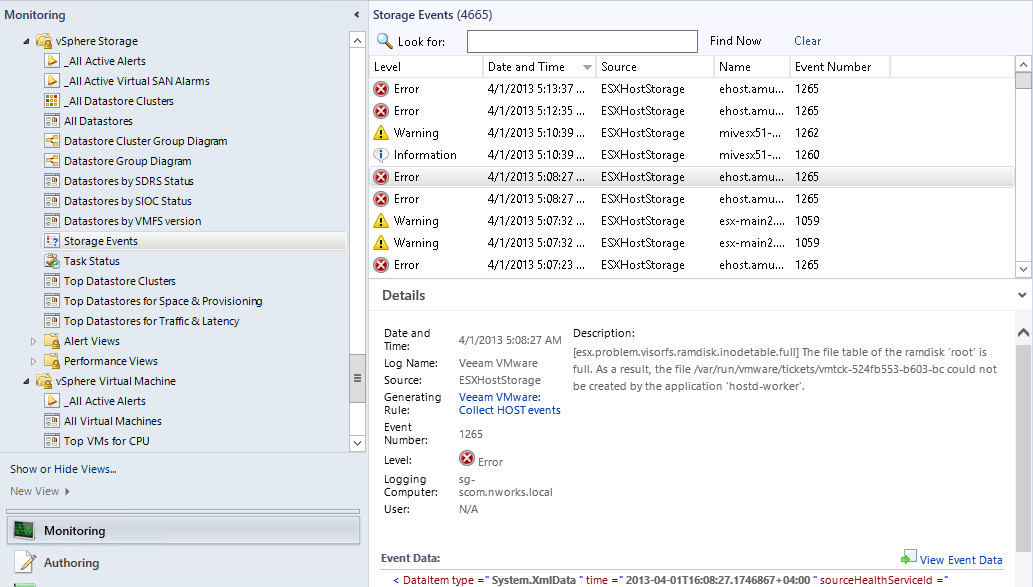The image size is (1033, 587).
Task: Click the Authoring workspace icon
Action: click(x=26, y=562)
